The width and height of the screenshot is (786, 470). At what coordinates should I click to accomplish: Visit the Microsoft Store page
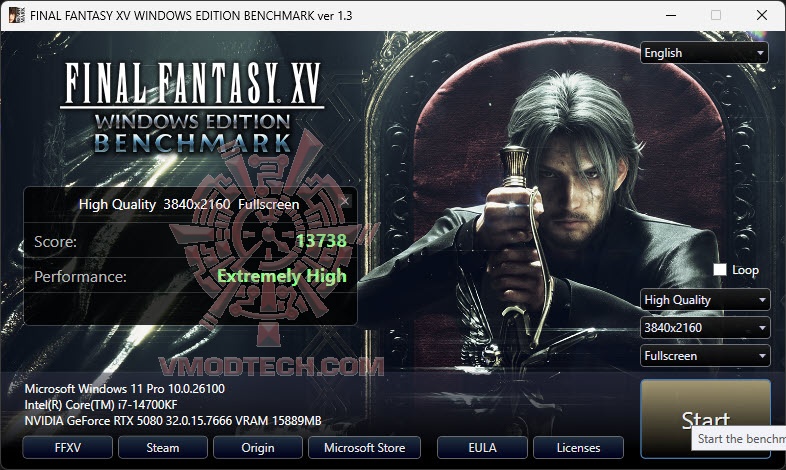(x=364, y=447)
